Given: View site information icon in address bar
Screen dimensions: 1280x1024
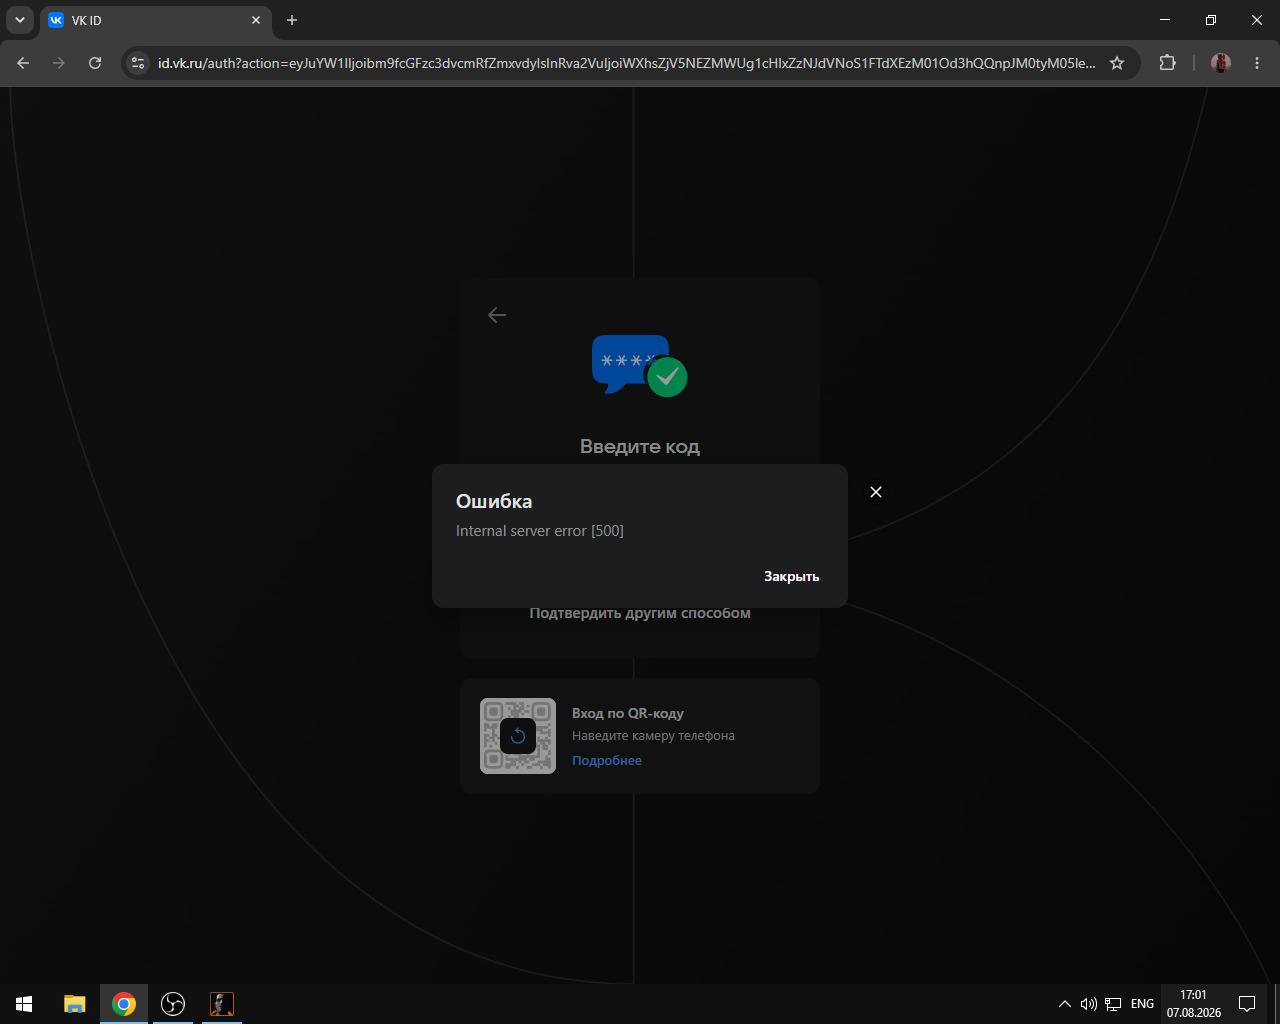Looking at the screenshot, I should 139,63.
